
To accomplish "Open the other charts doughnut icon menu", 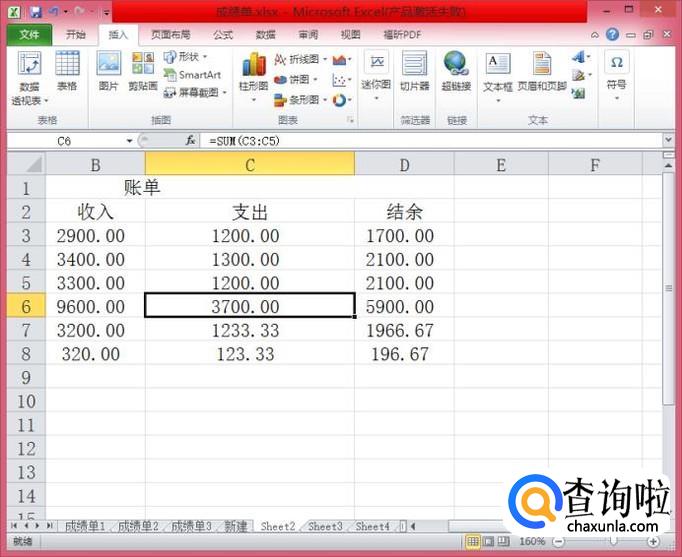I will pyautogui.click(x=342, y=100).
